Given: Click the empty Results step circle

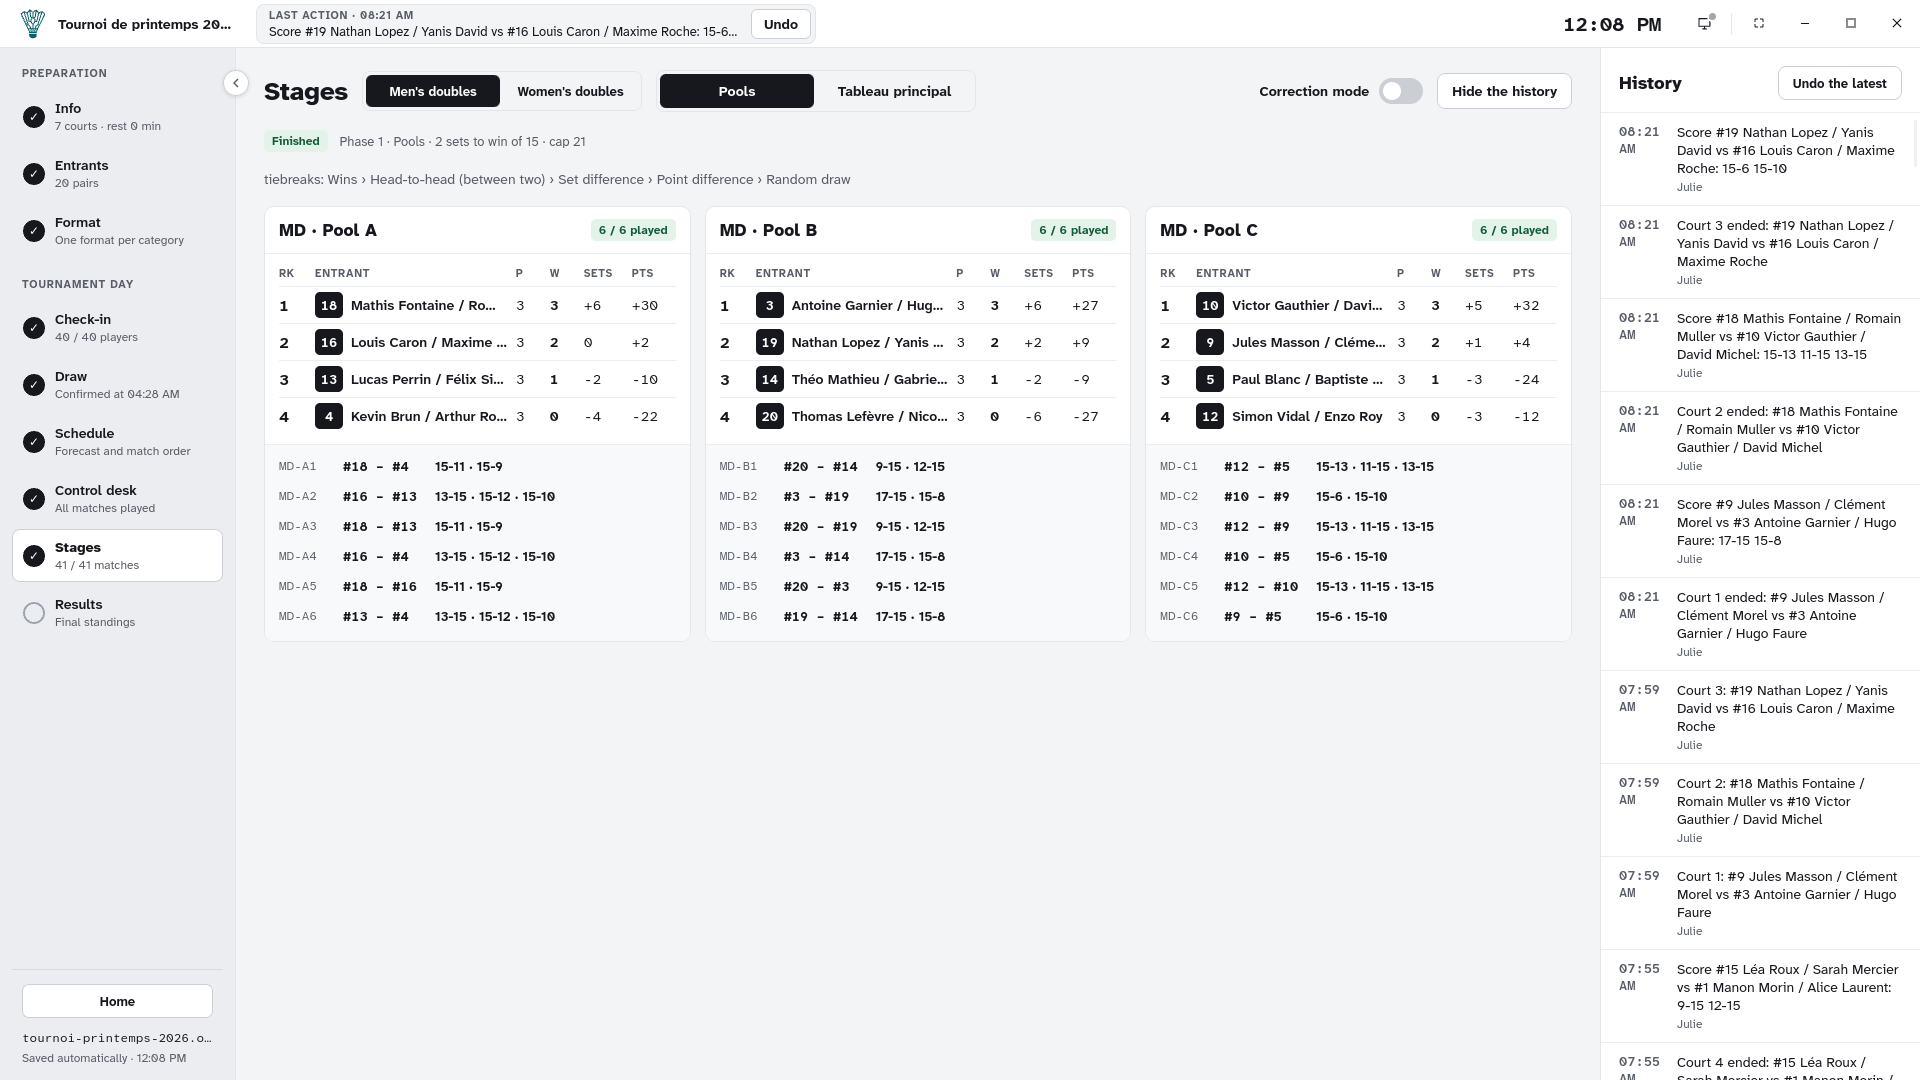Looking at the screenshot, I should click(34, 613).
